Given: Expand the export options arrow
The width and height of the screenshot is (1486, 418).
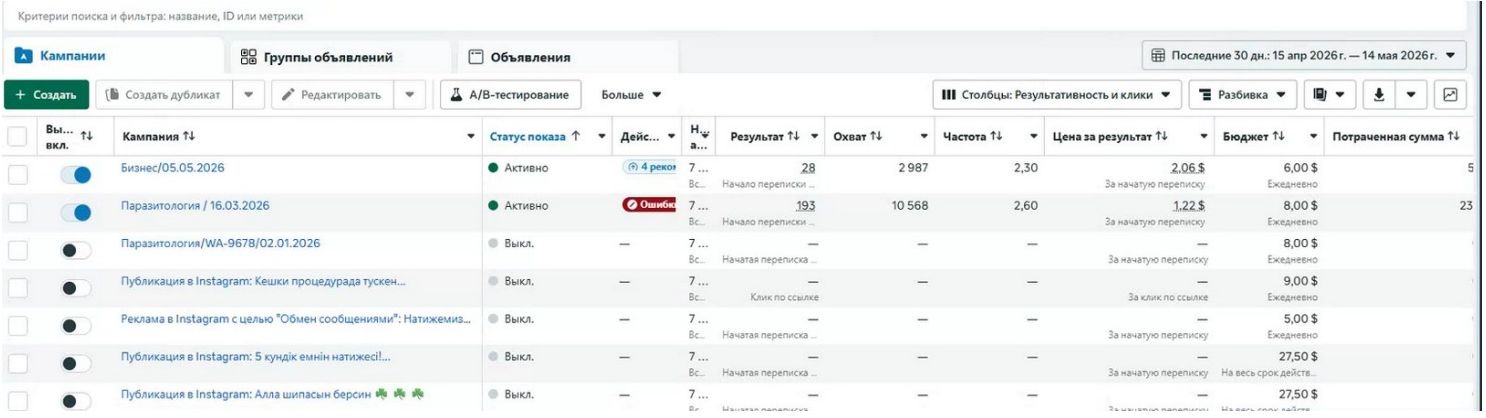Looking at the screenshot, I should tap(1411, 95).
